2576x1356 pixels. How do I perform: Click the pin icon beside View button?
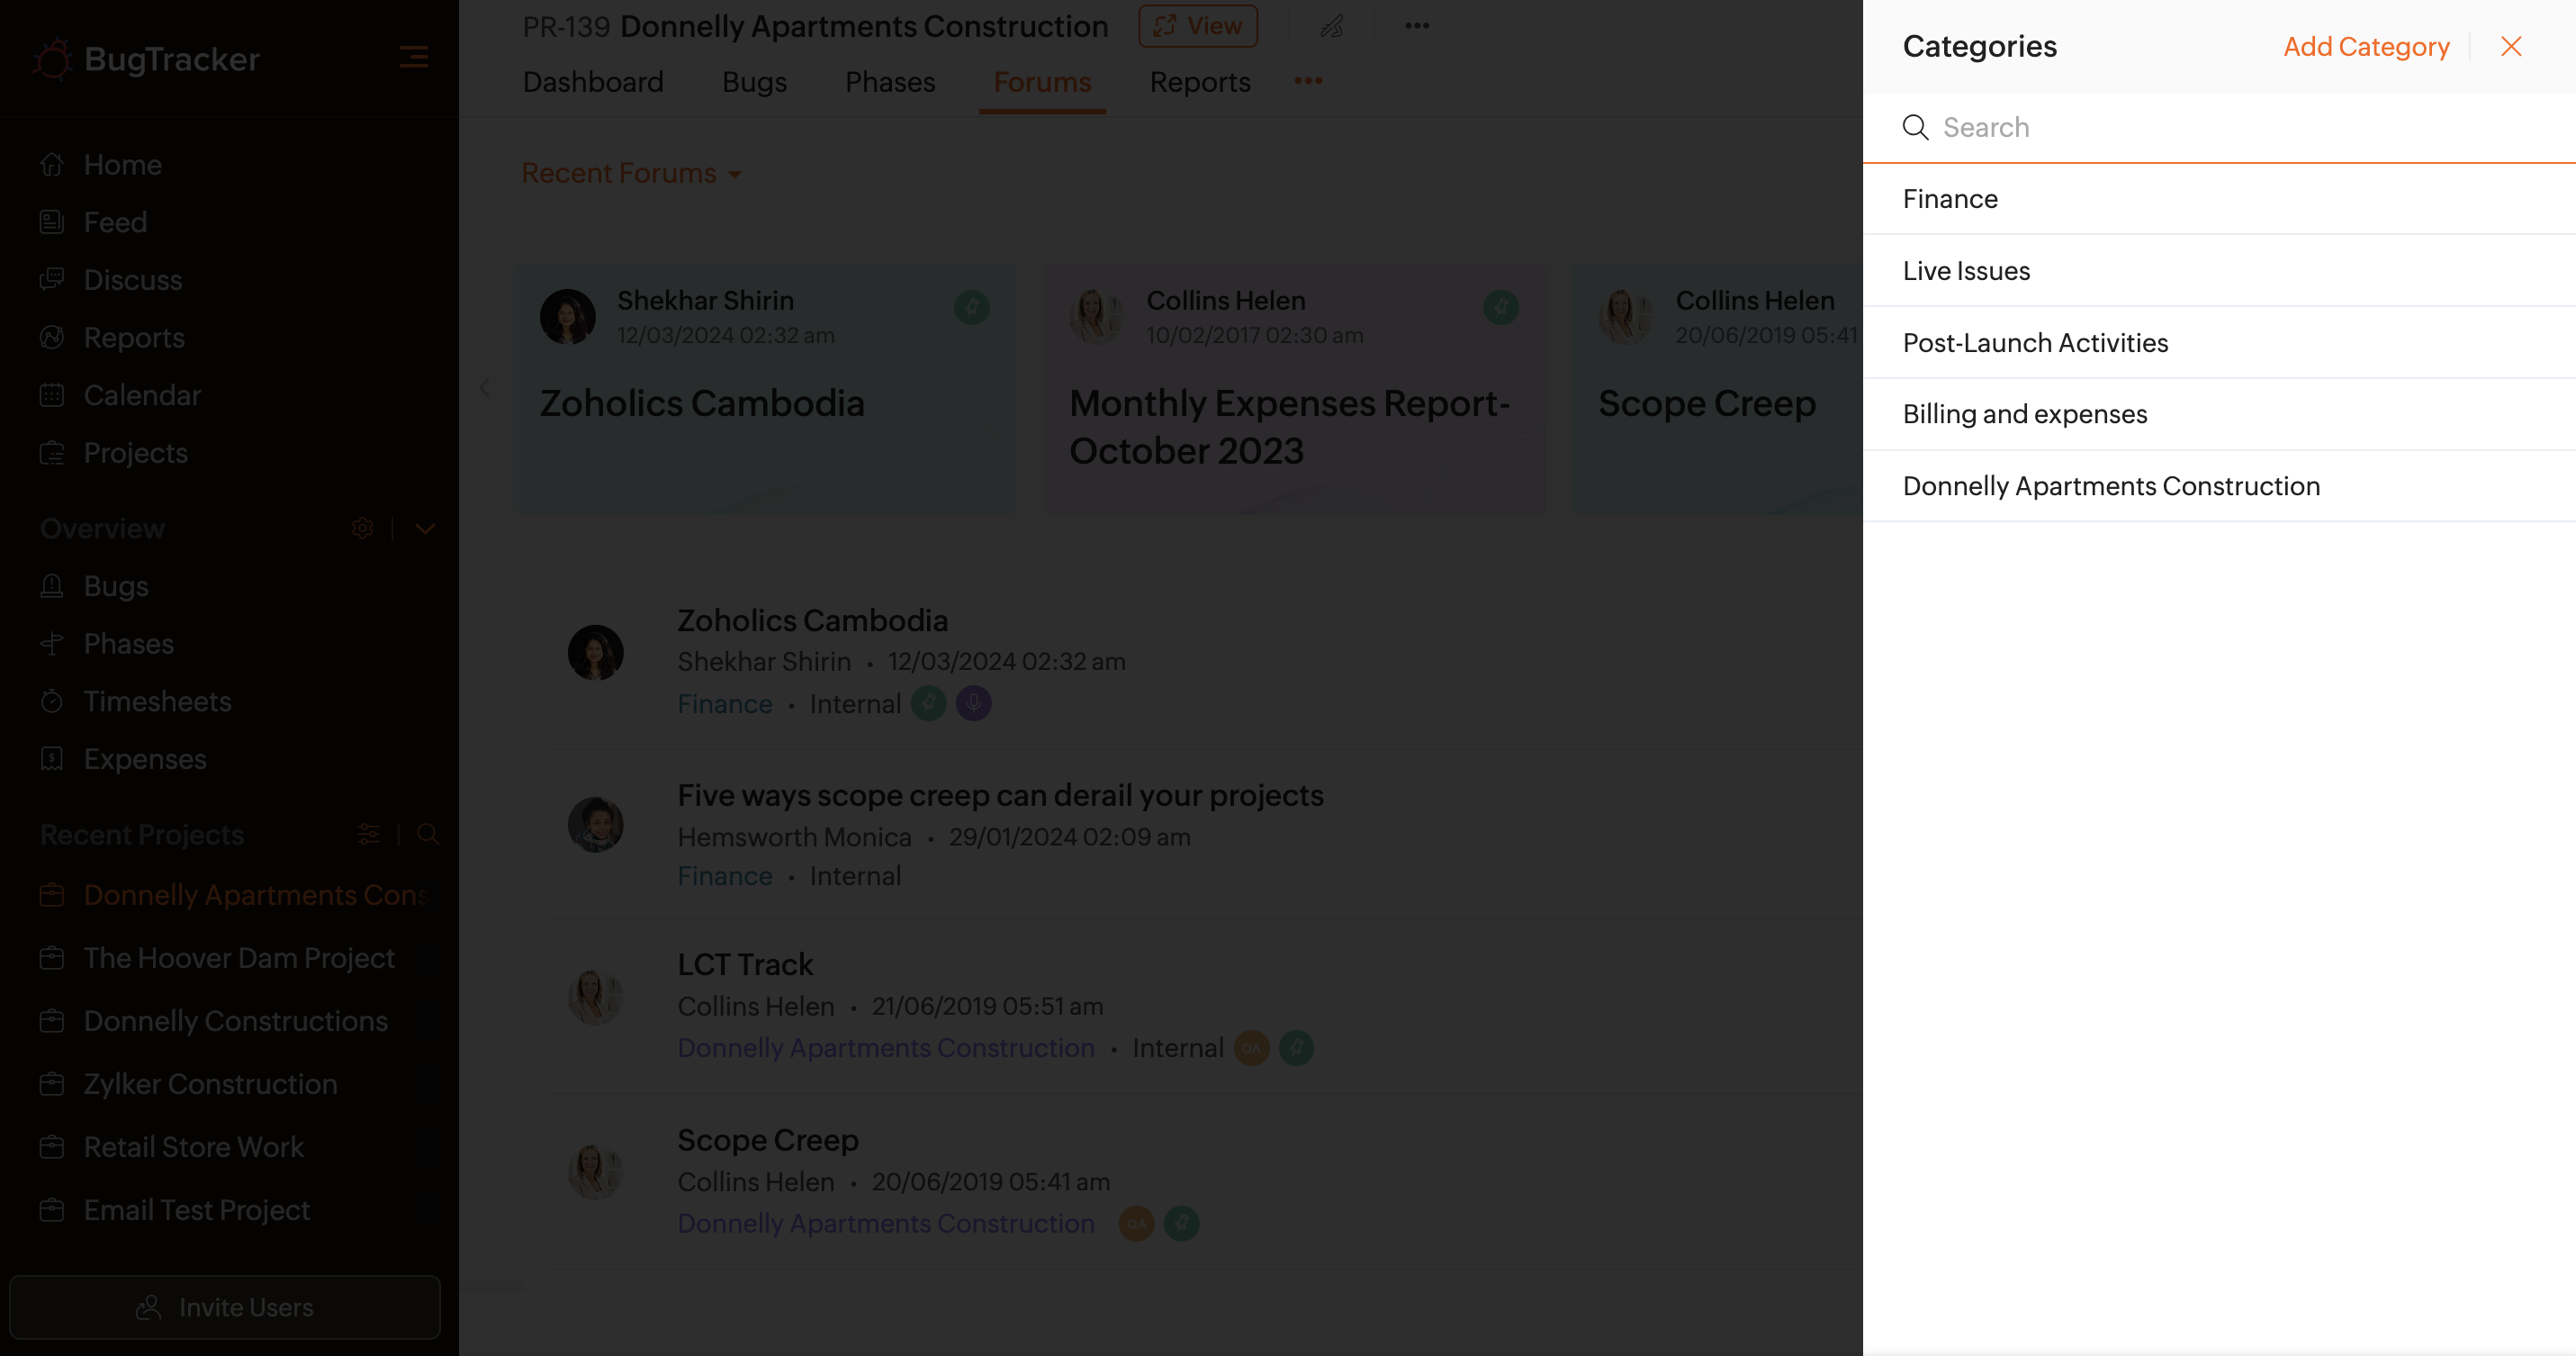pyautogui.click(x=1332, y=27)
